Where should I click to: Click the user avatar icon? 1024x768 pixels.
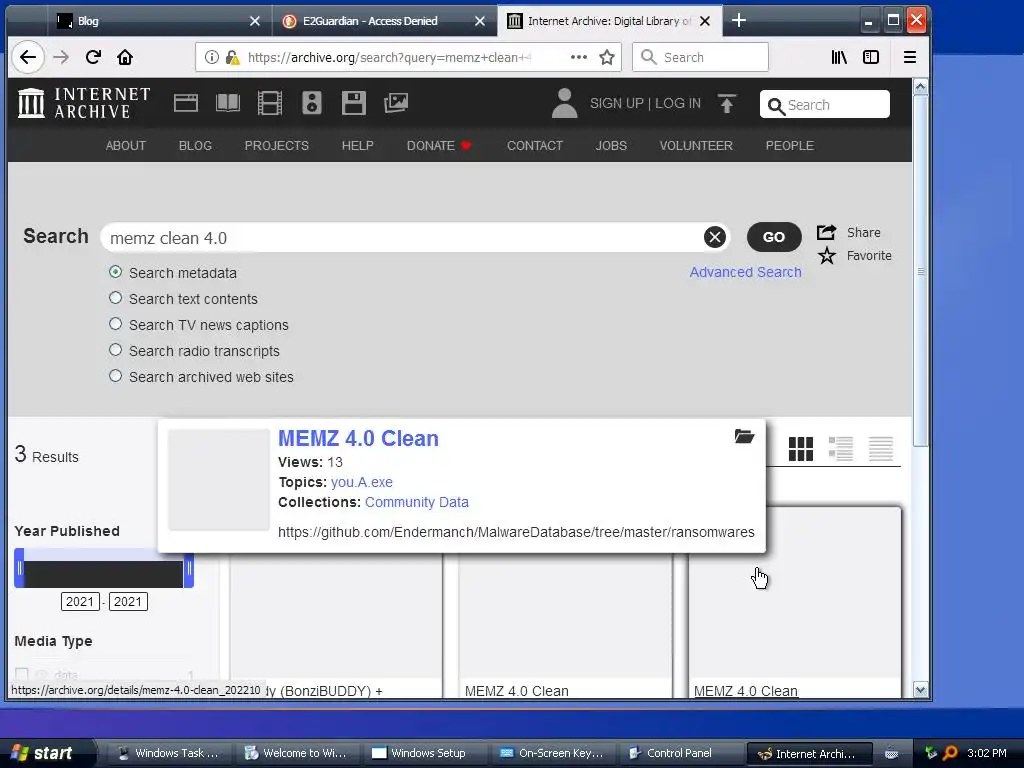(564, 103)
